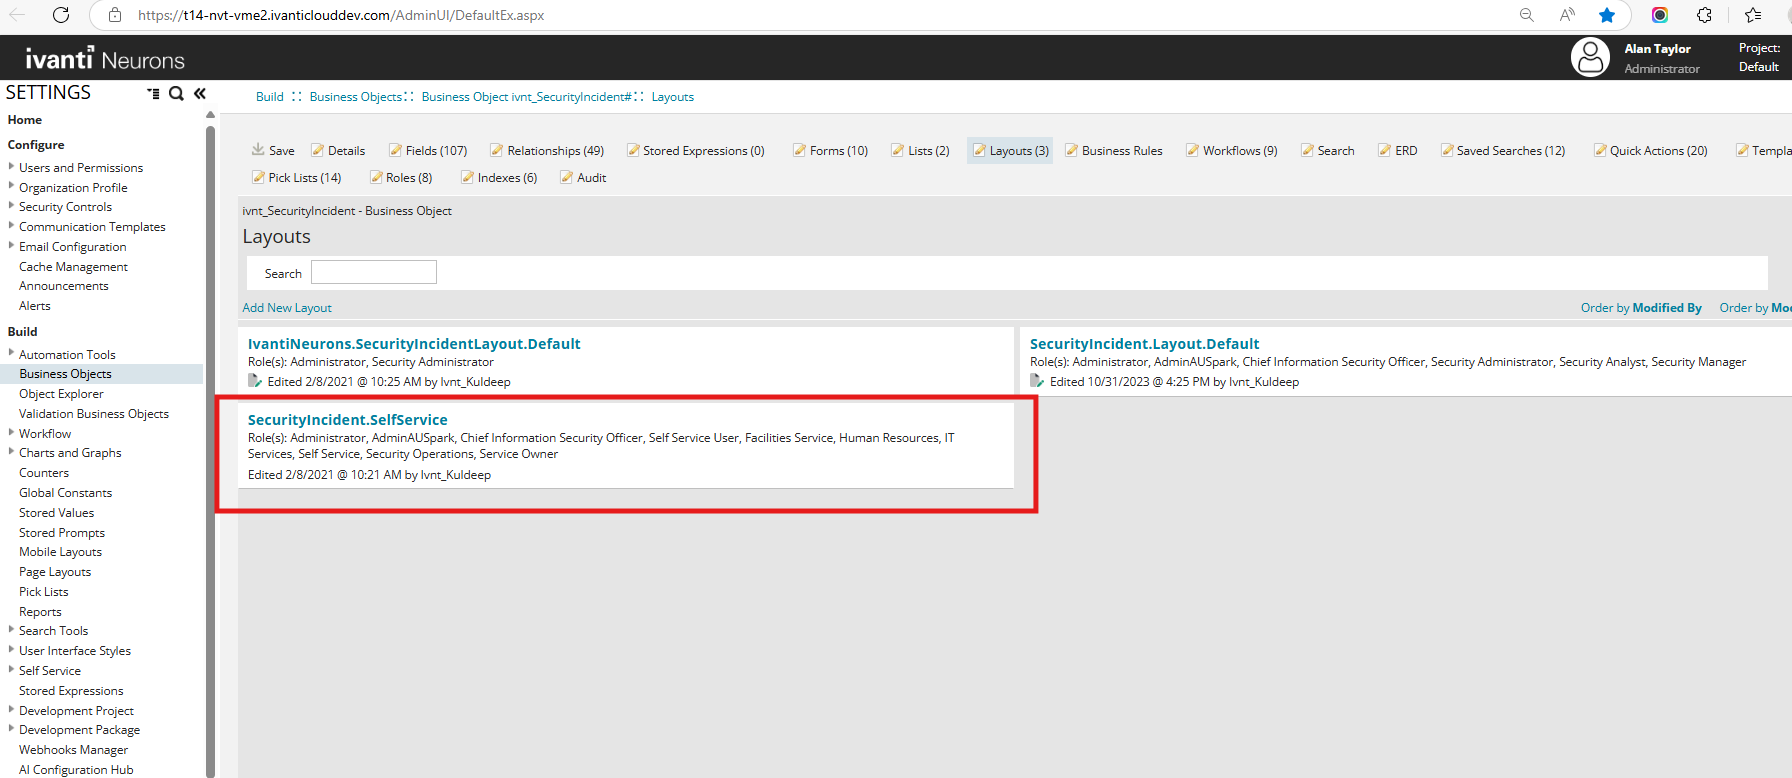Open the Quick Actions (20) tab
This screenshot has width=1792, height=778.
pyautogui.click(x=1651, y=150)
